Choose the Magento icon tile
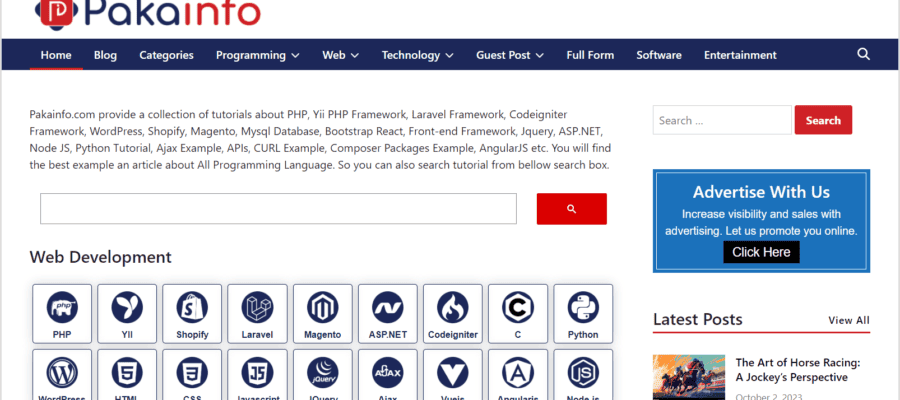Viewport: 900px width, 400px height. (x=323, y=314)
